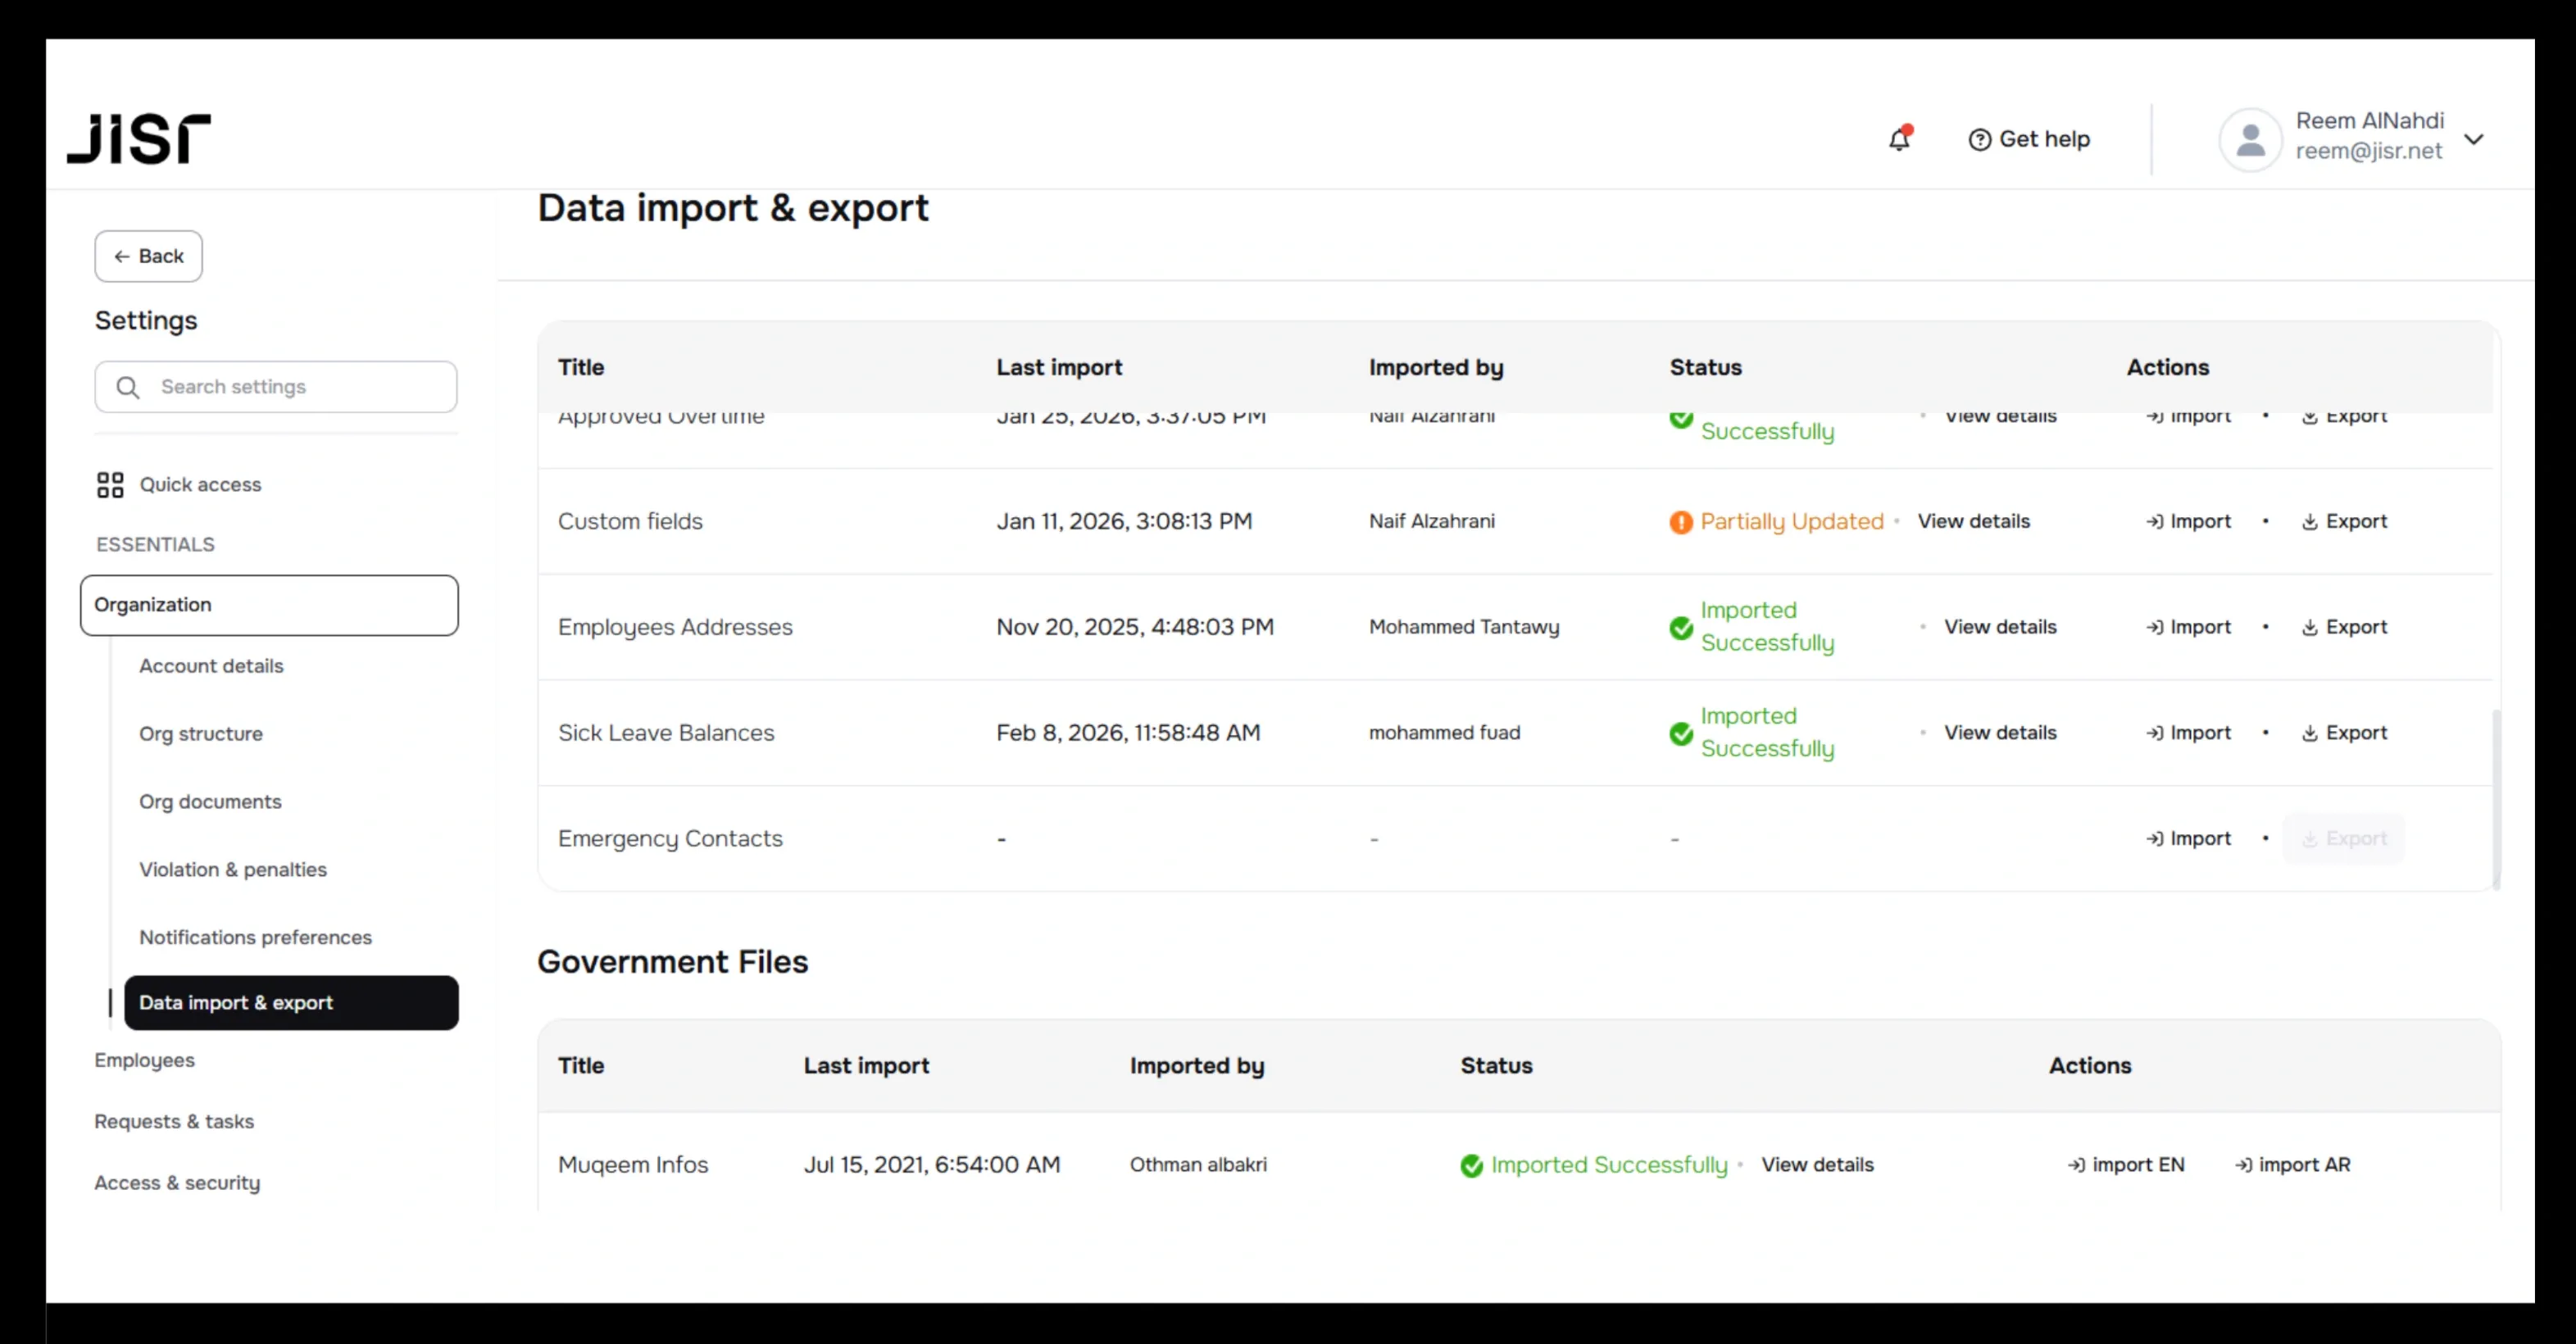
Task: Click the Import icon for Custom fields
Action: (x=2155, y=521)
